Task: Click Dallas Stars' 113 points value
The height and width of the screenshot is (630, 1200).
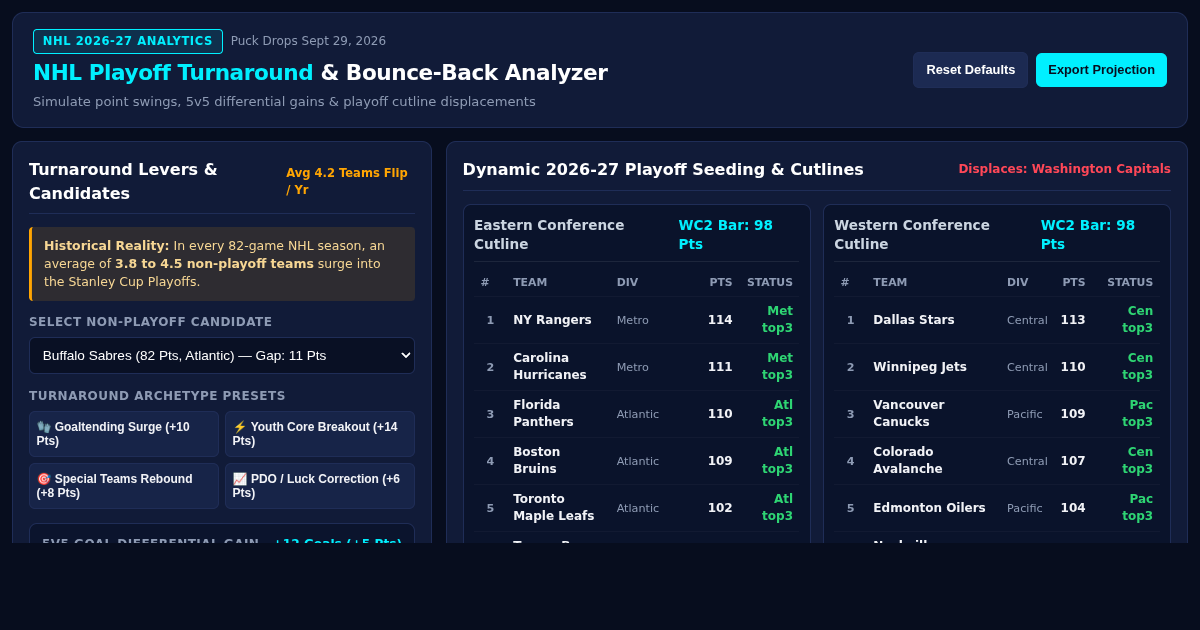Action: (x=1073, y=320)
